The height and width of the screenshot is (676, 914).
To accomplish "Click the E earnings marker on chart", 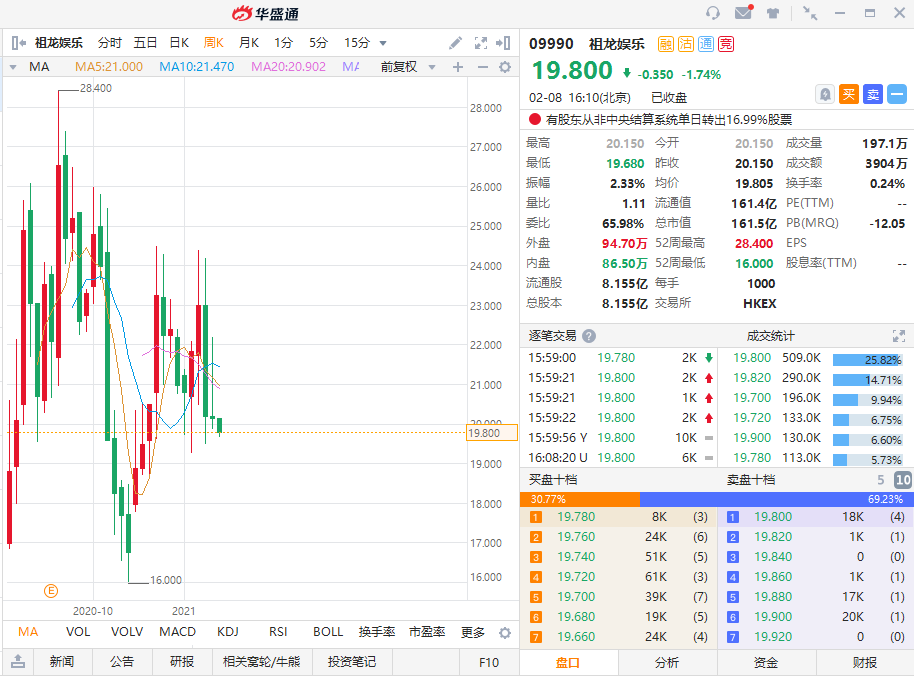I will [51, 592].
